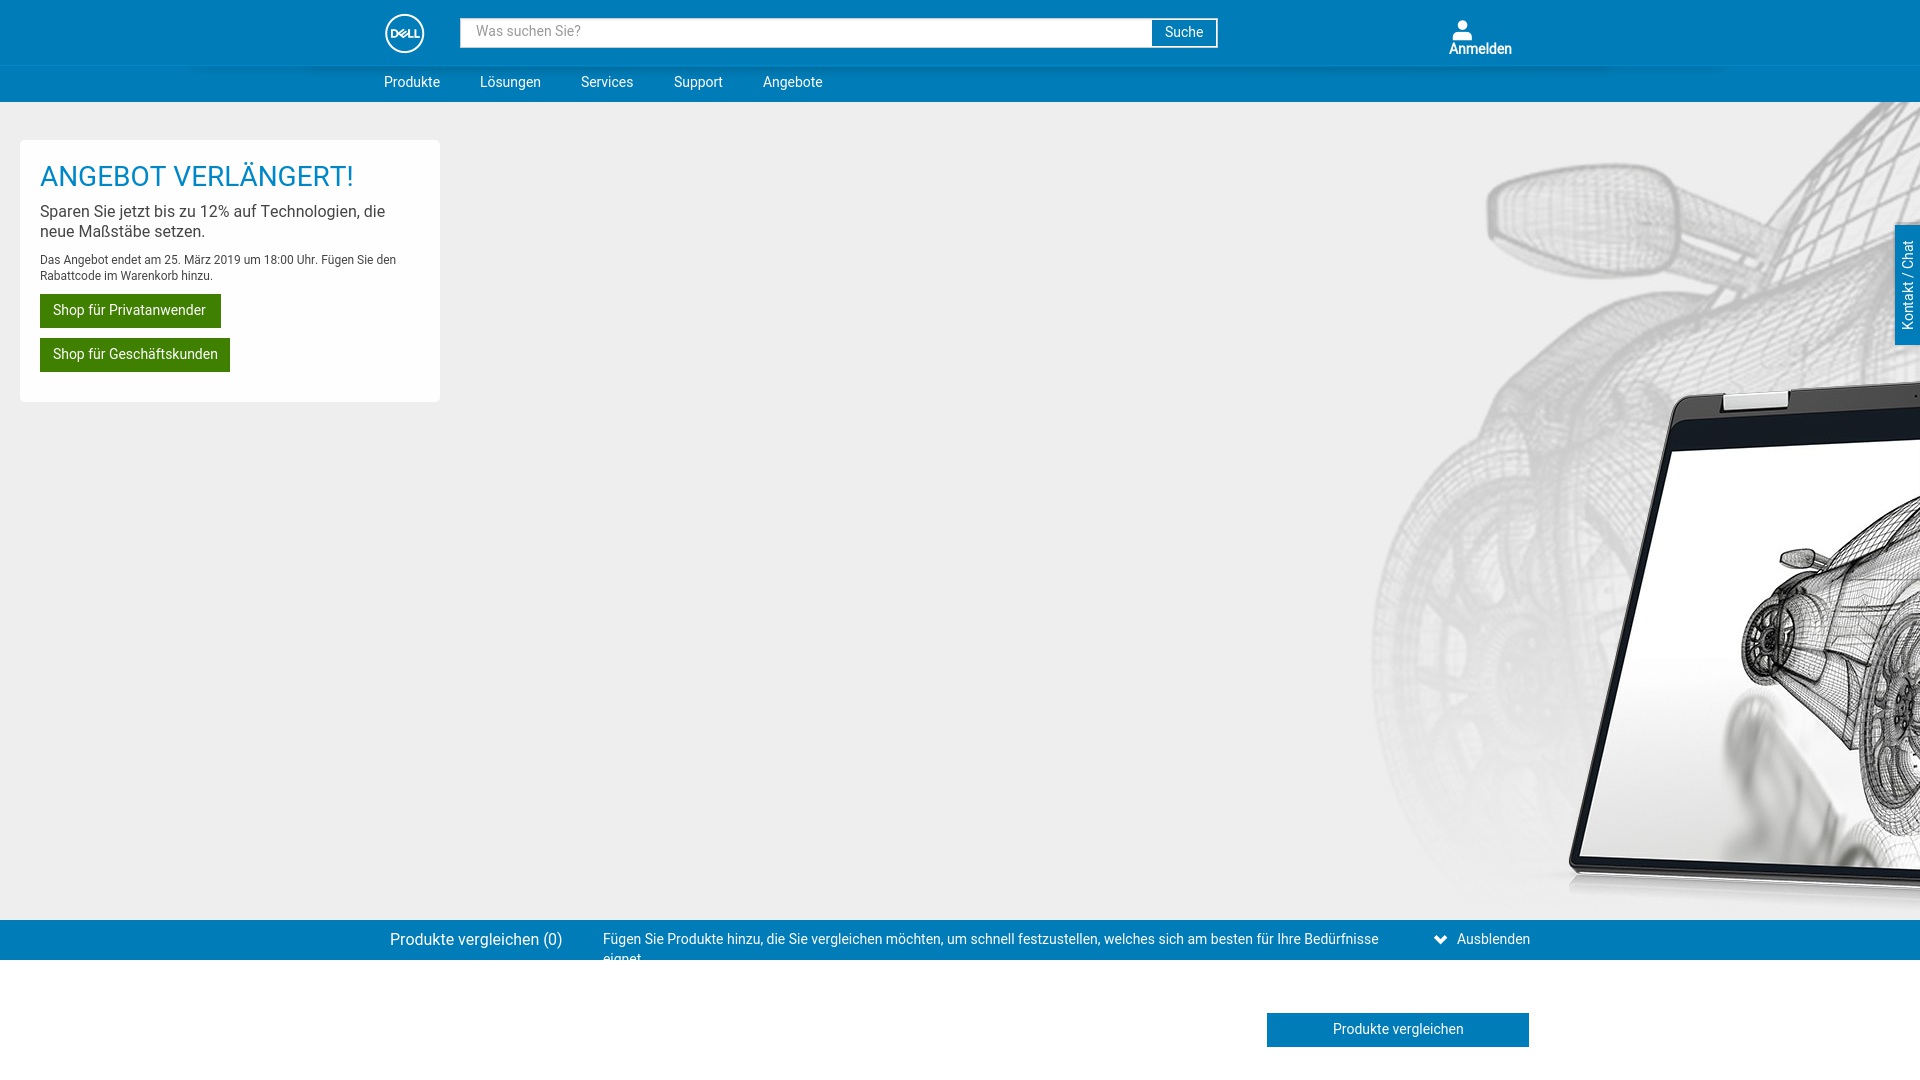Click the 'Produkte vergleichen (0)' heading
Image resolution: width=1920 pixels, height=1080 pixels.
click(x=476, y=940)
